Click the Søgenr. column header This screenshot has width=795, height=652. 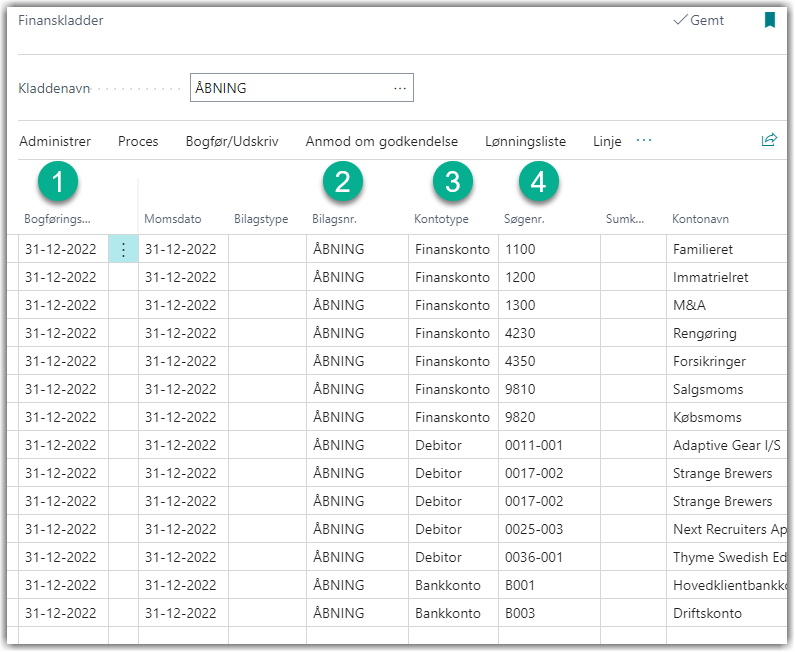point(524,219)
